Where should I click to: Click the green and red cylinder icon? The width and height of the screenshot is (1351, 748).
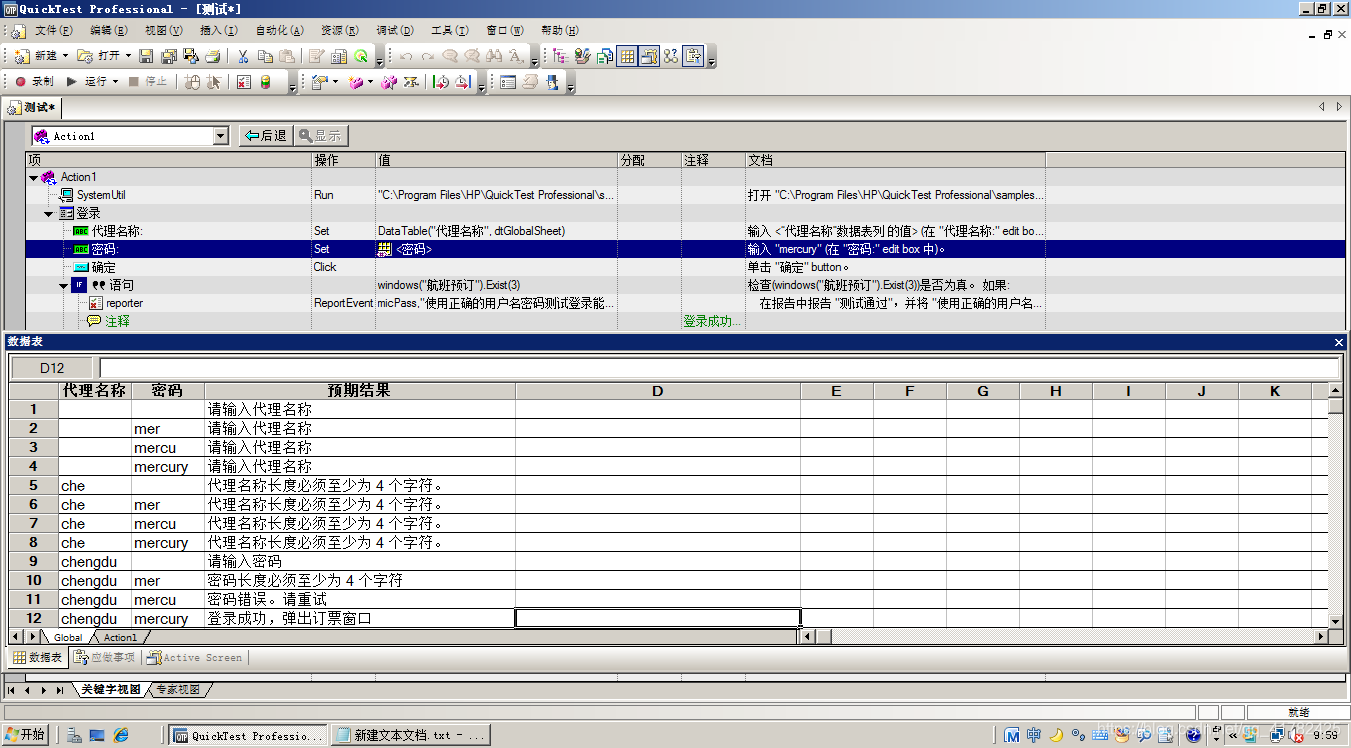pyautogui.click(x=266, y=82)
